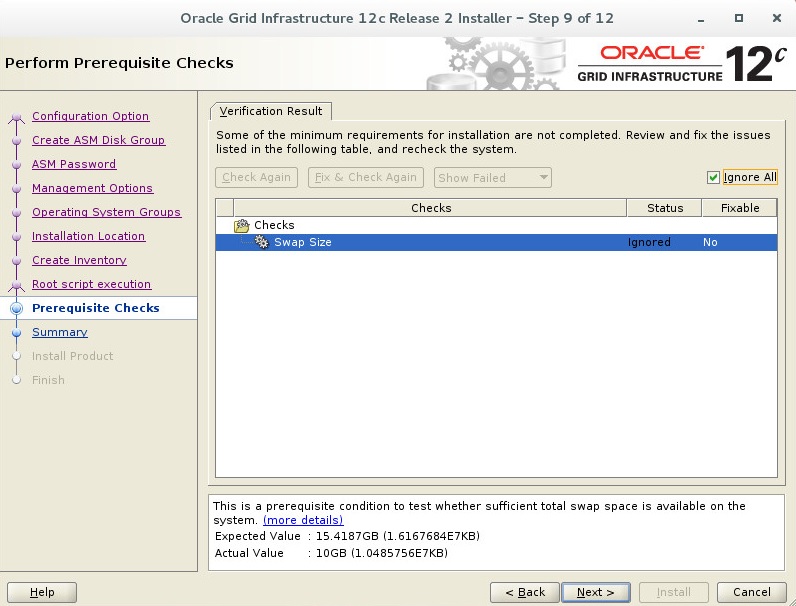Screen dimensions: 796x606
Task: Click the Expected Value 15.4187GB text
Action: coord(398,536)
